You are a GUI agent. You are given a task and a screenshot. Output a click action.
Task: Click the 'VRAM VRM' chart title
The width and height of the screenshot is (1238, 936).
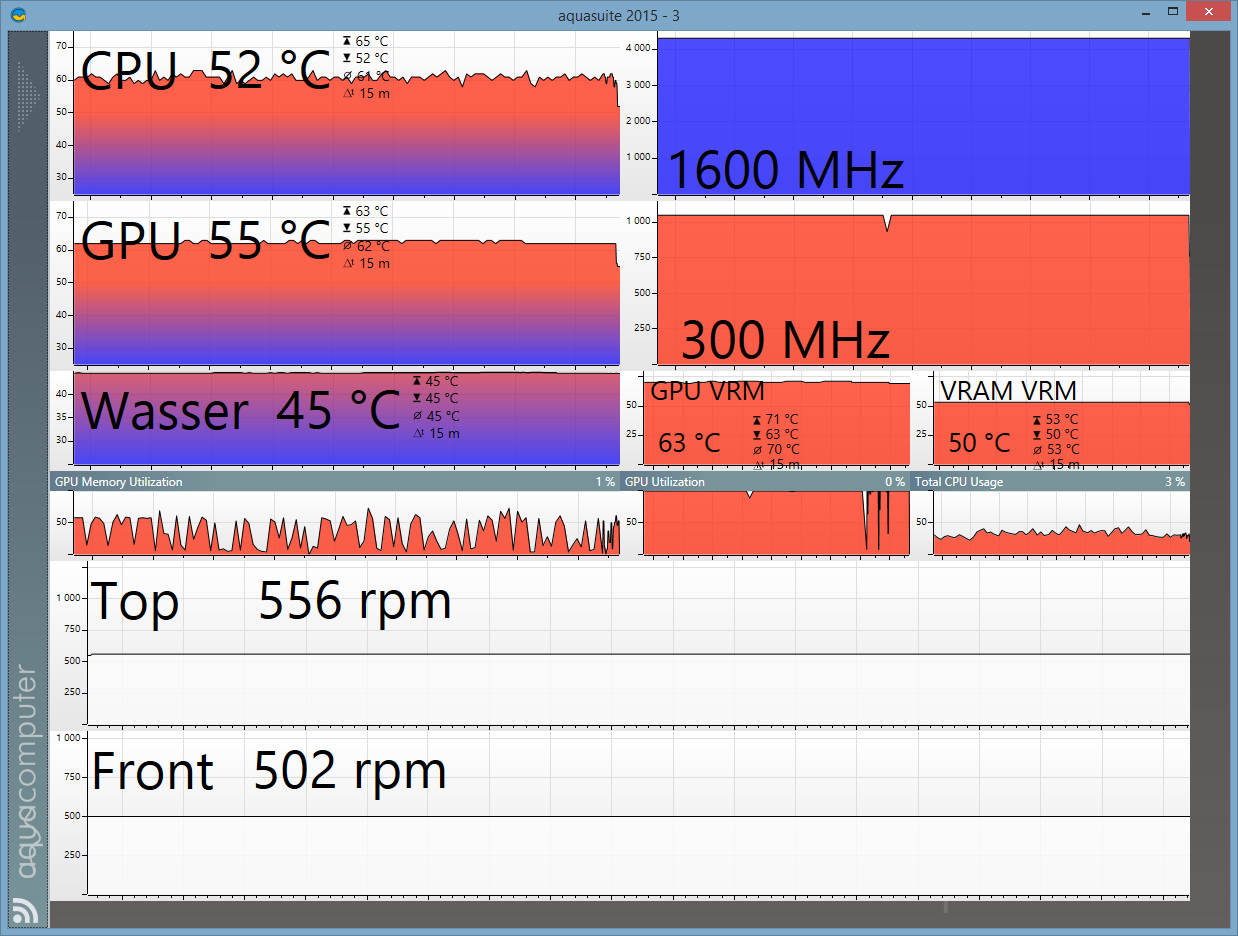1008,391
